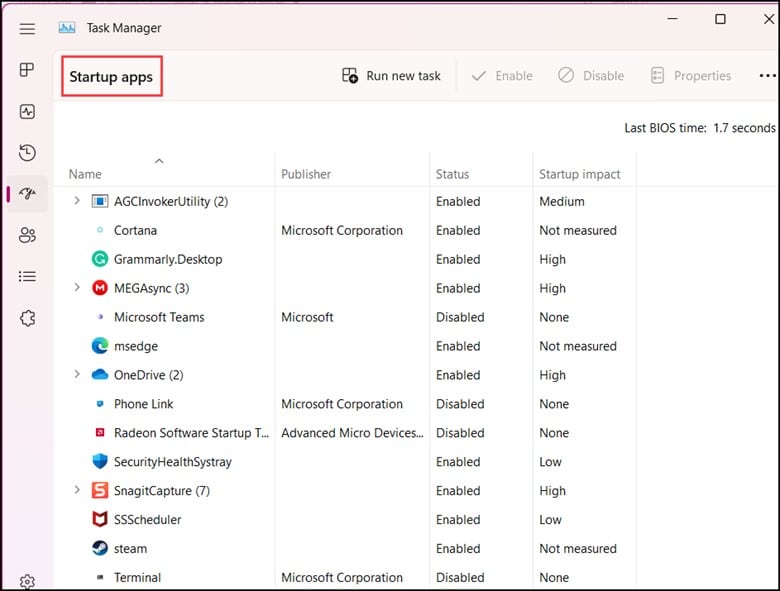780x591 pixels.
Task: Click the msedge browser icon
Action: [x=100, y=346]
